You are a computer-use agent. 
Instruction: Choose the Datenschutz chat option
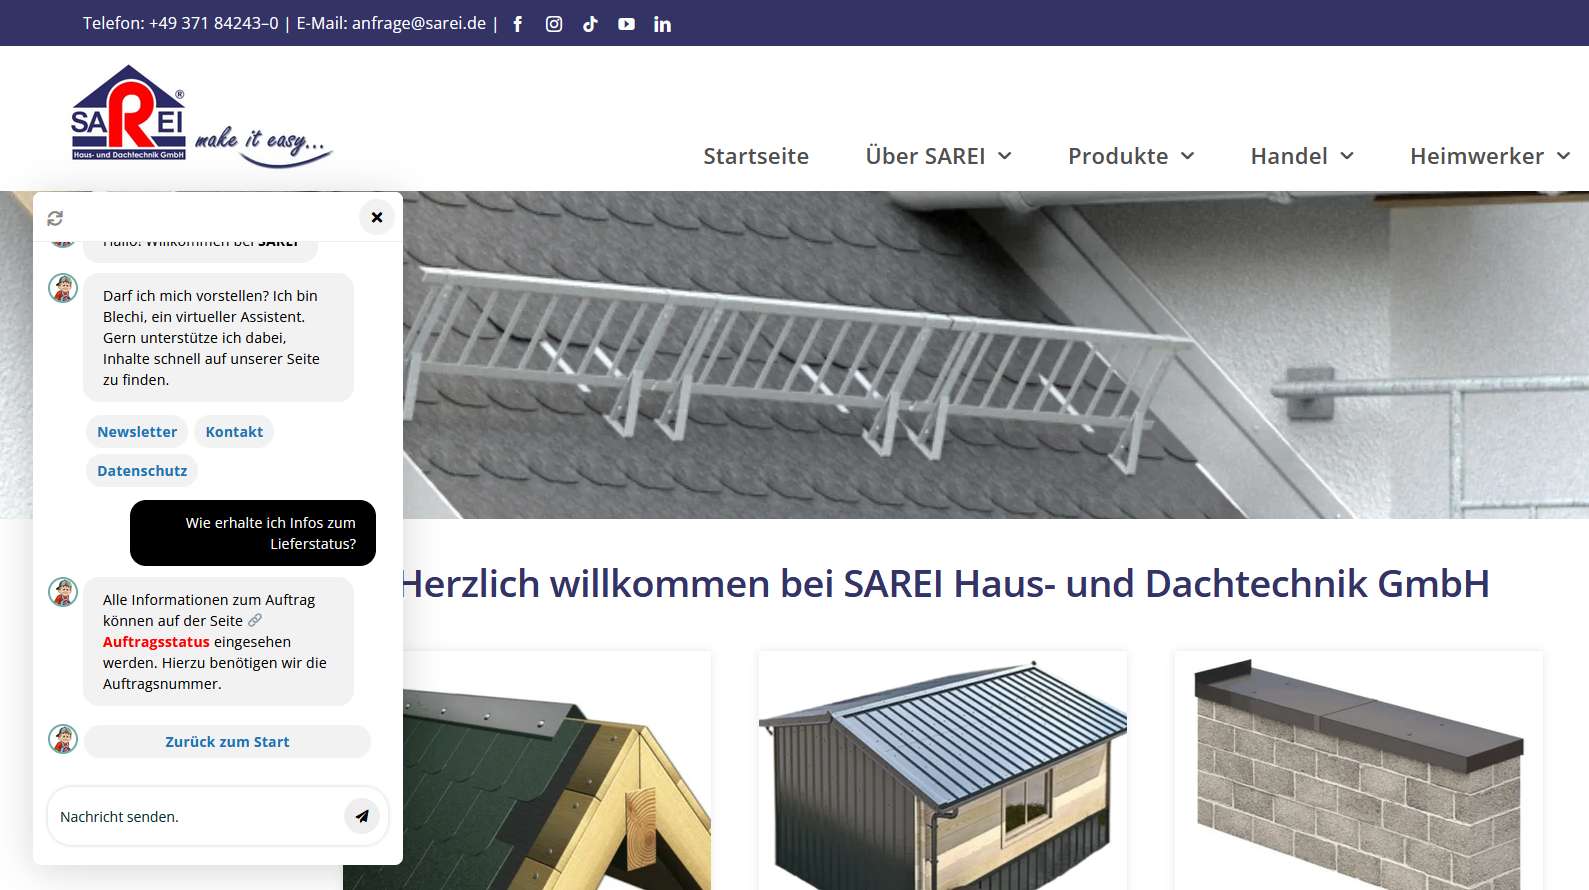pos(142,471)
